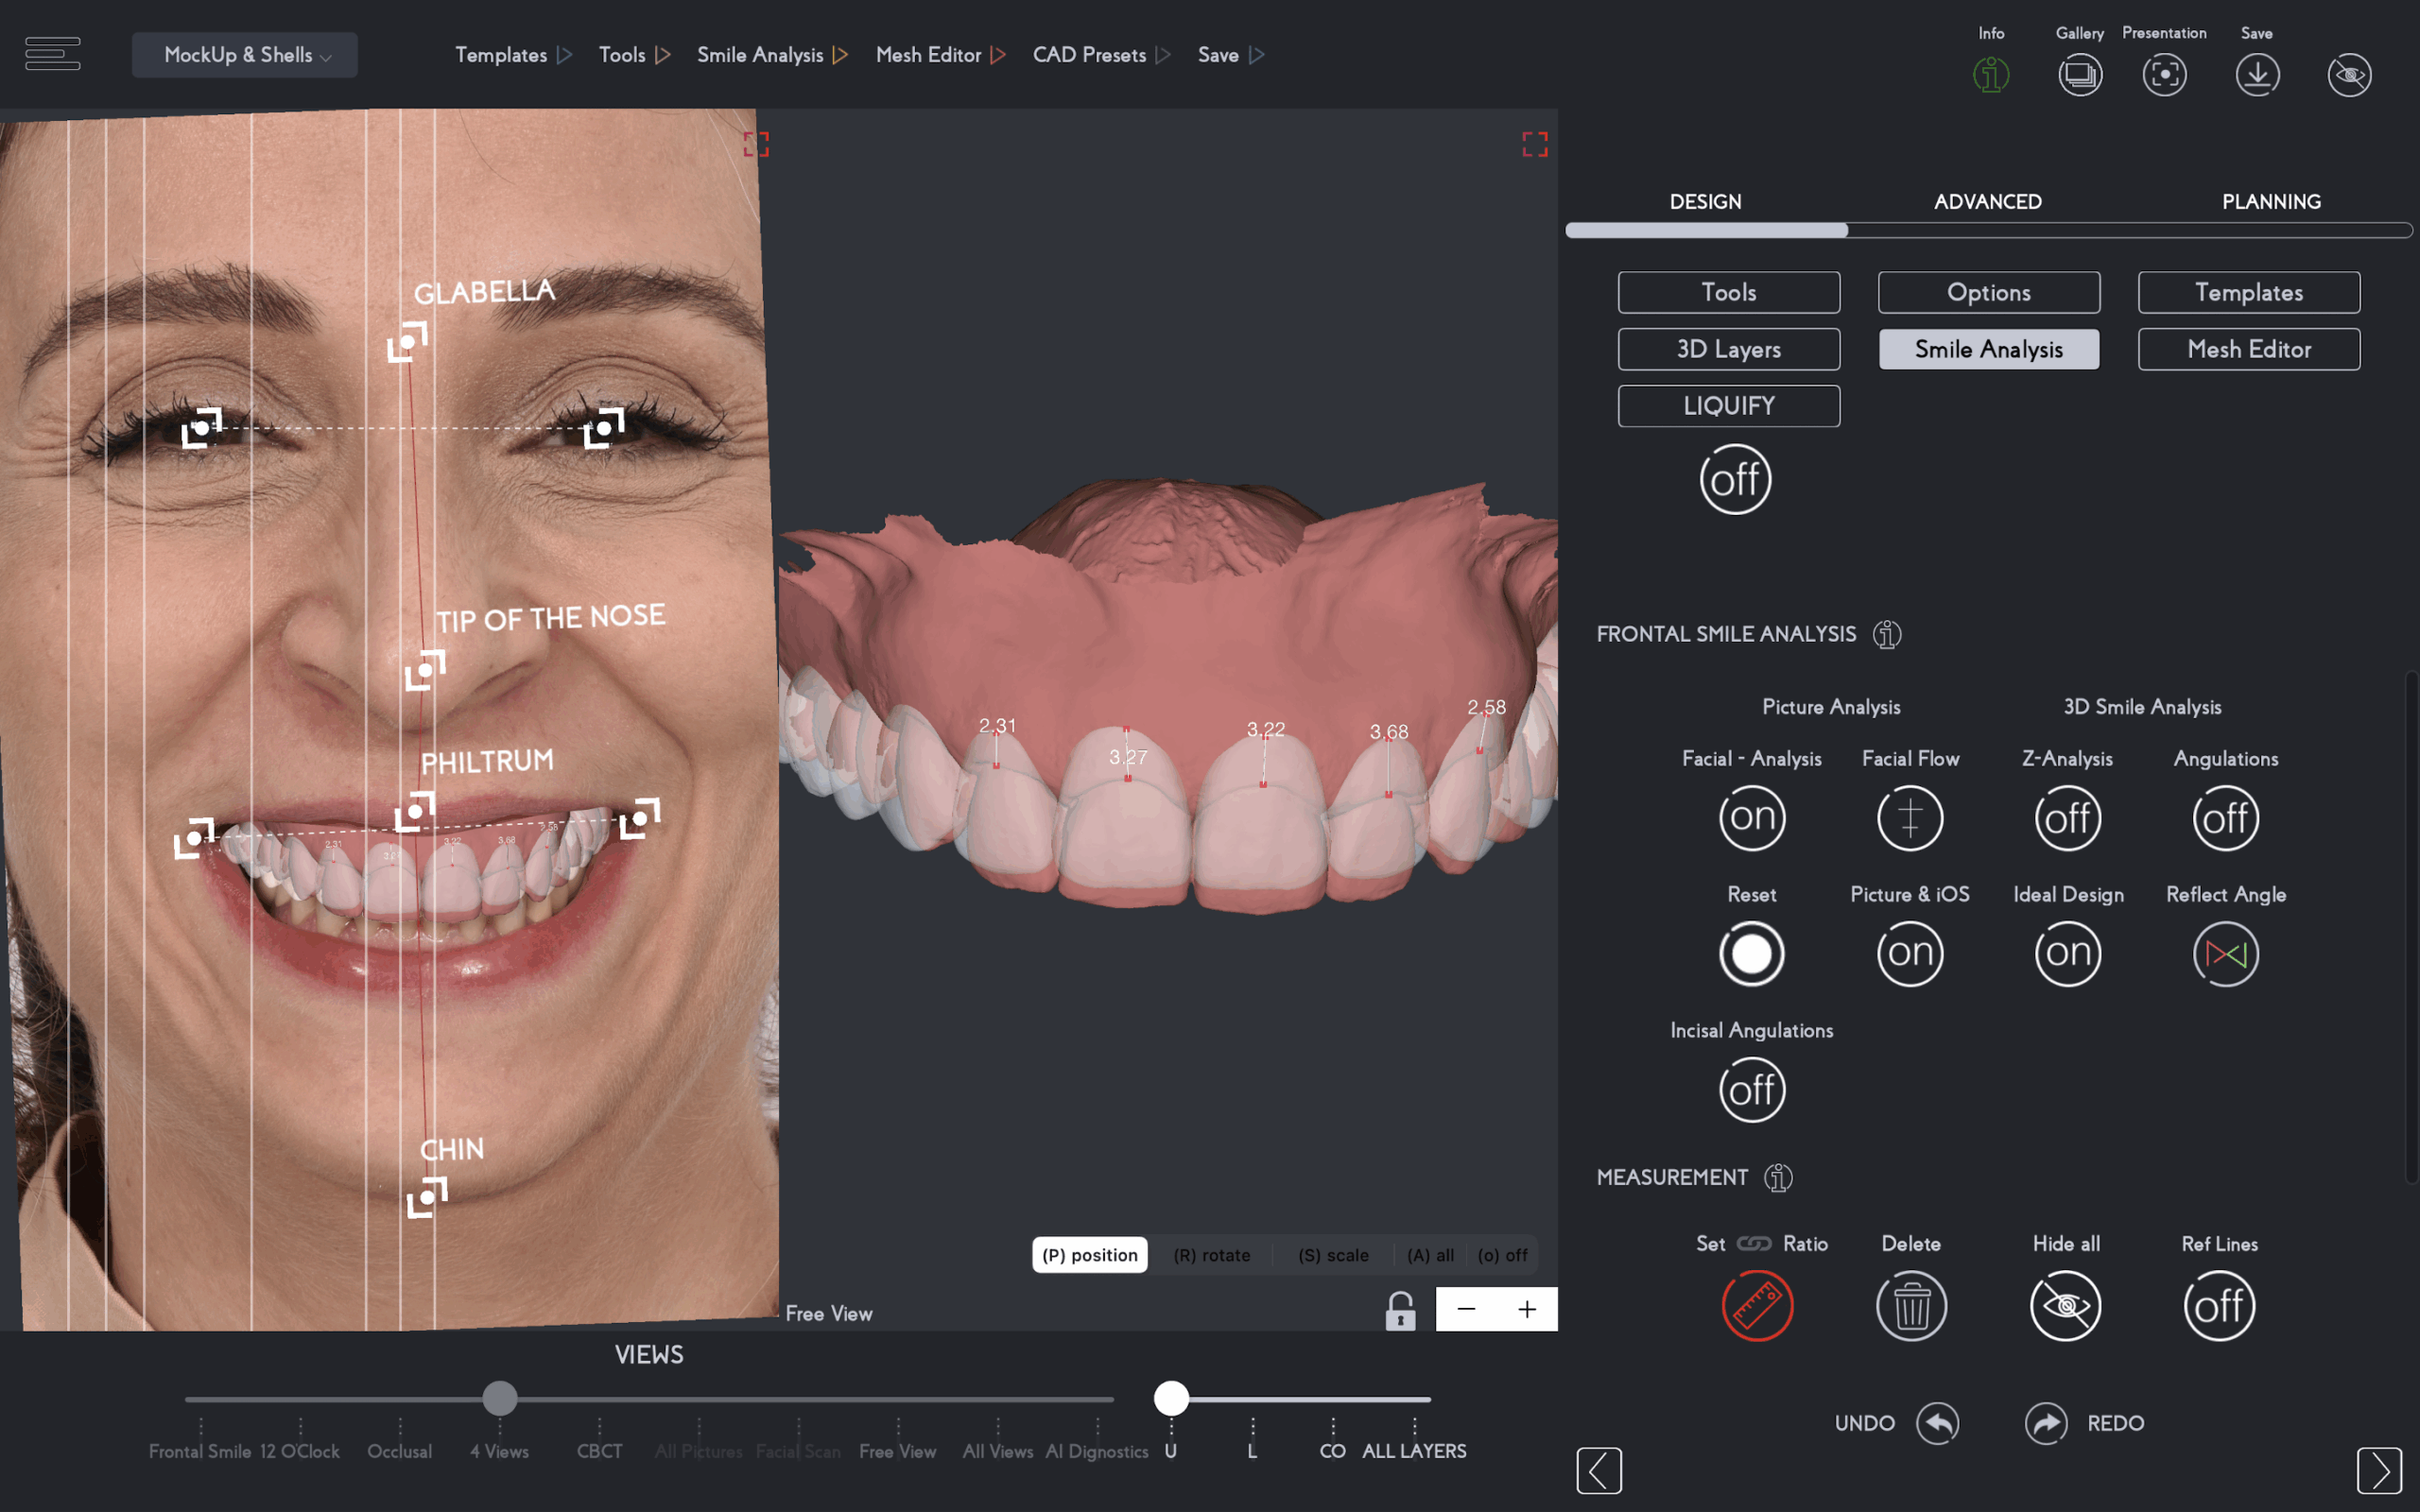The width and height of the screenshot is (2420, 1512).
Task: Click the Facial Flow icon
Action: click(1910, 818)
